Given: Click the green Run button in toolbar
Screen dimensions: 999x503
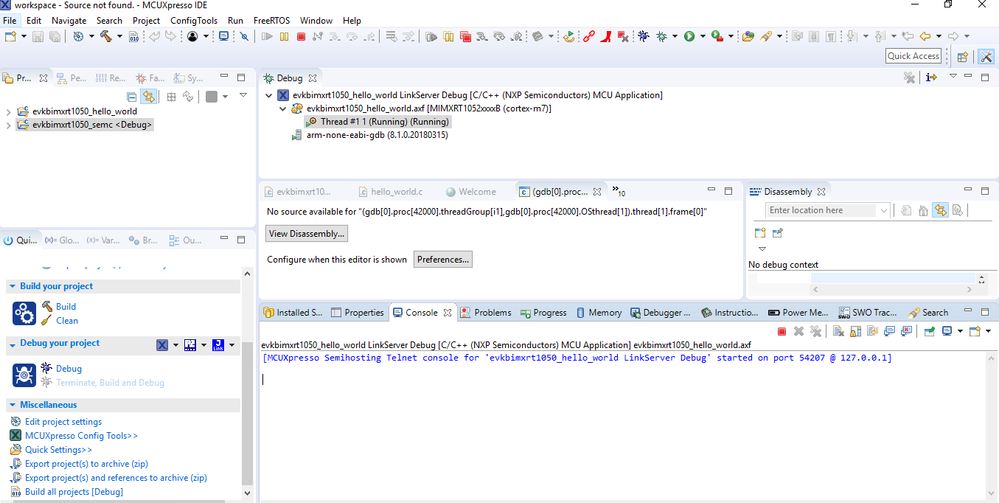Looking at the screenshot, I should click(x=689, y=36).
